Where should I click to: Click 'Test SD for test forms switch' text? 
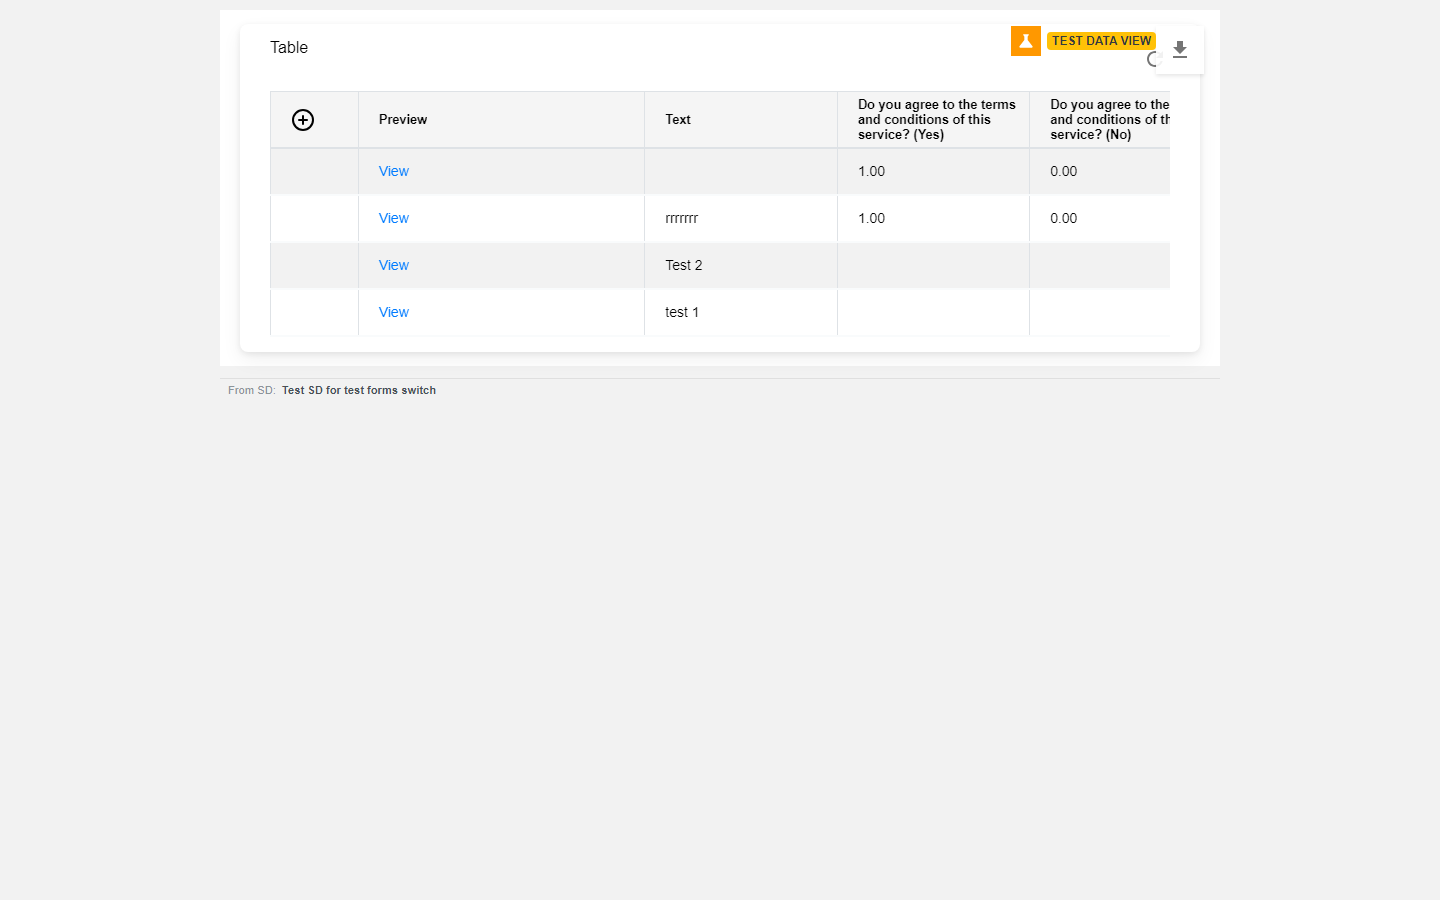pos(359,390)
